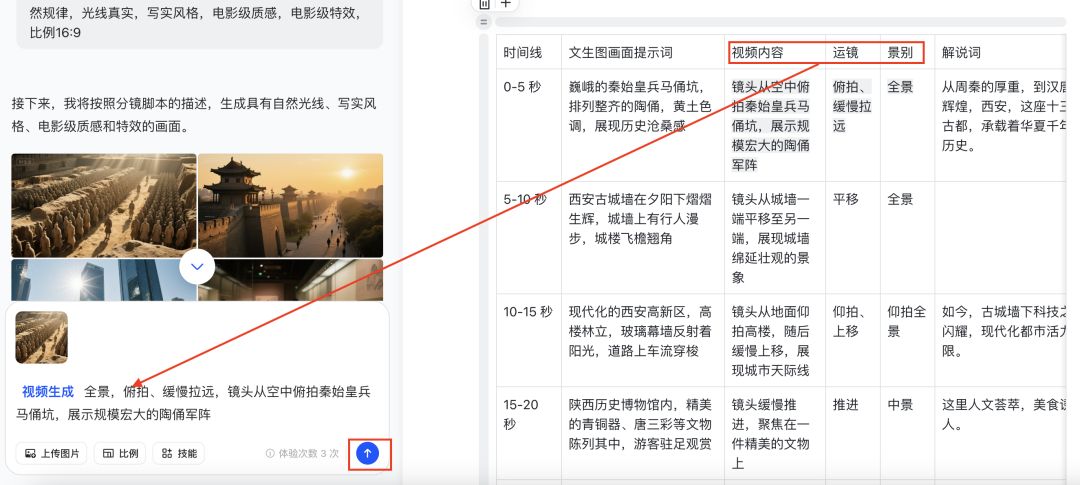Click the narration cell starting with 从周秦的厚重
This screenshot has width=1080, height=485.
tap(1000, 125)
